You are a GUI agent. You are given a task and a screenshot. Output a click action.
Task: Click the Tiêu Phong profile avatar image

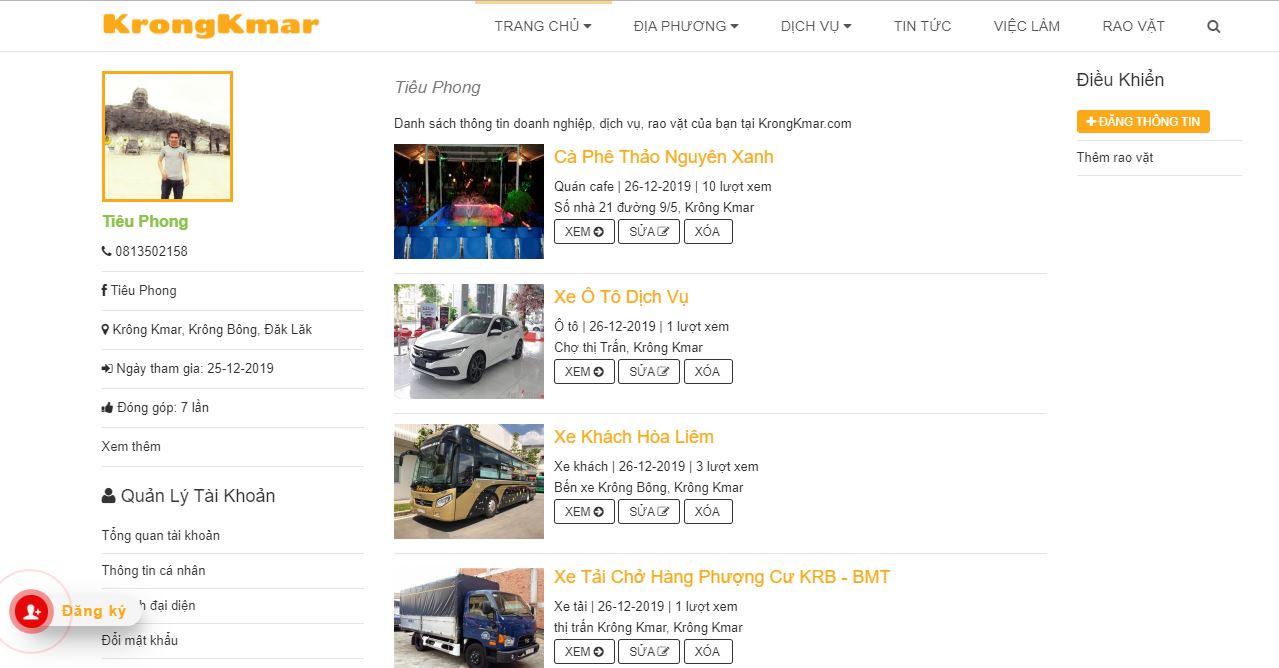[x=167, y=136]
